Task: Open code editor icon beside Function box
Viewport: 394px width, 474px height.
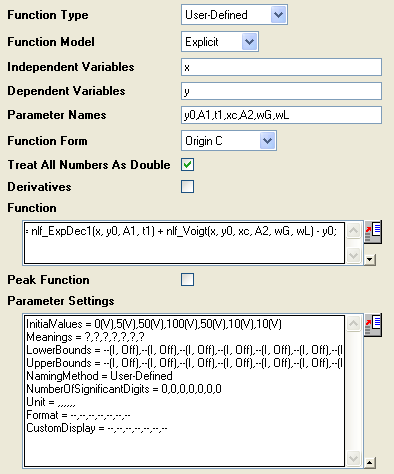Action: click(373, 232)
